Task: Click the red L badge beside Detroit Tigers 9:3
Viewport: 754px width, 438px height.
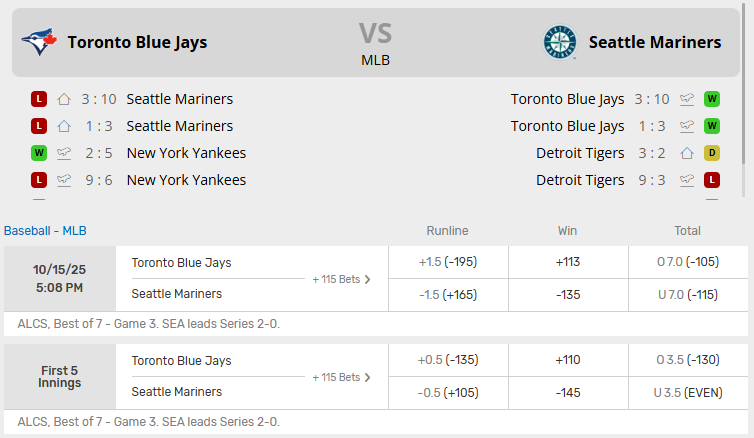Action: 712,180
